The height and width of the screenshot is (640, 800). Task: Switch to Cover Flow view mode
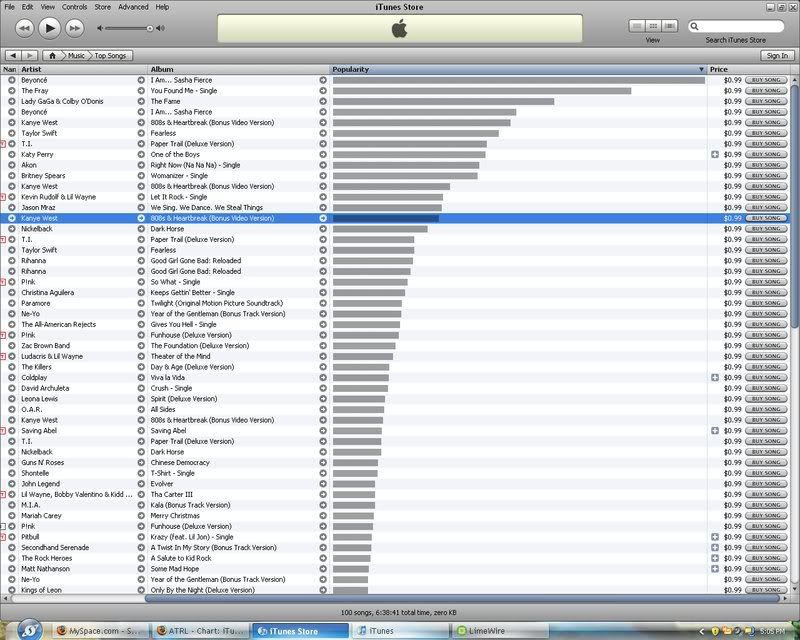tap(669, 26)
